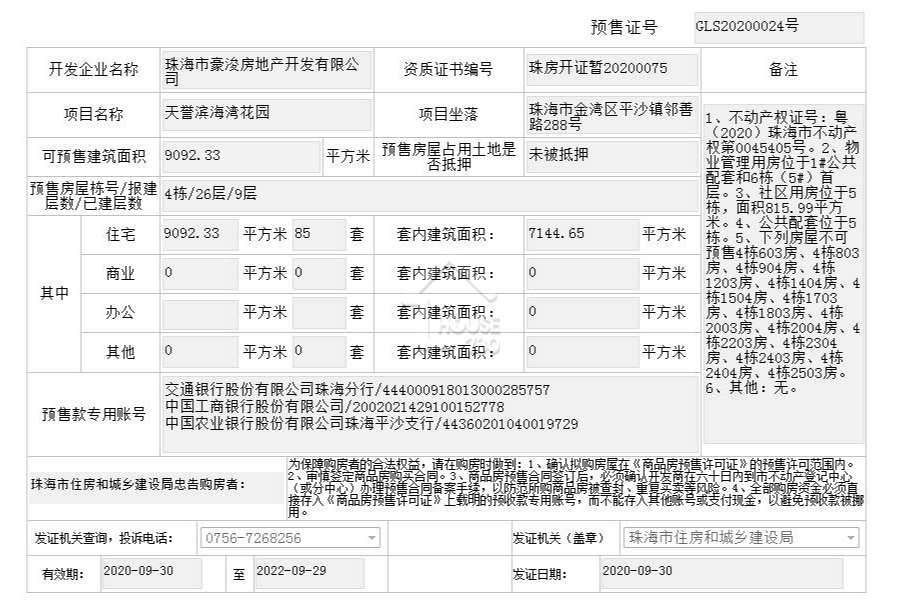The image size is (900, 600).
Task: Click the 商业 area field
Action: point(200,274)
